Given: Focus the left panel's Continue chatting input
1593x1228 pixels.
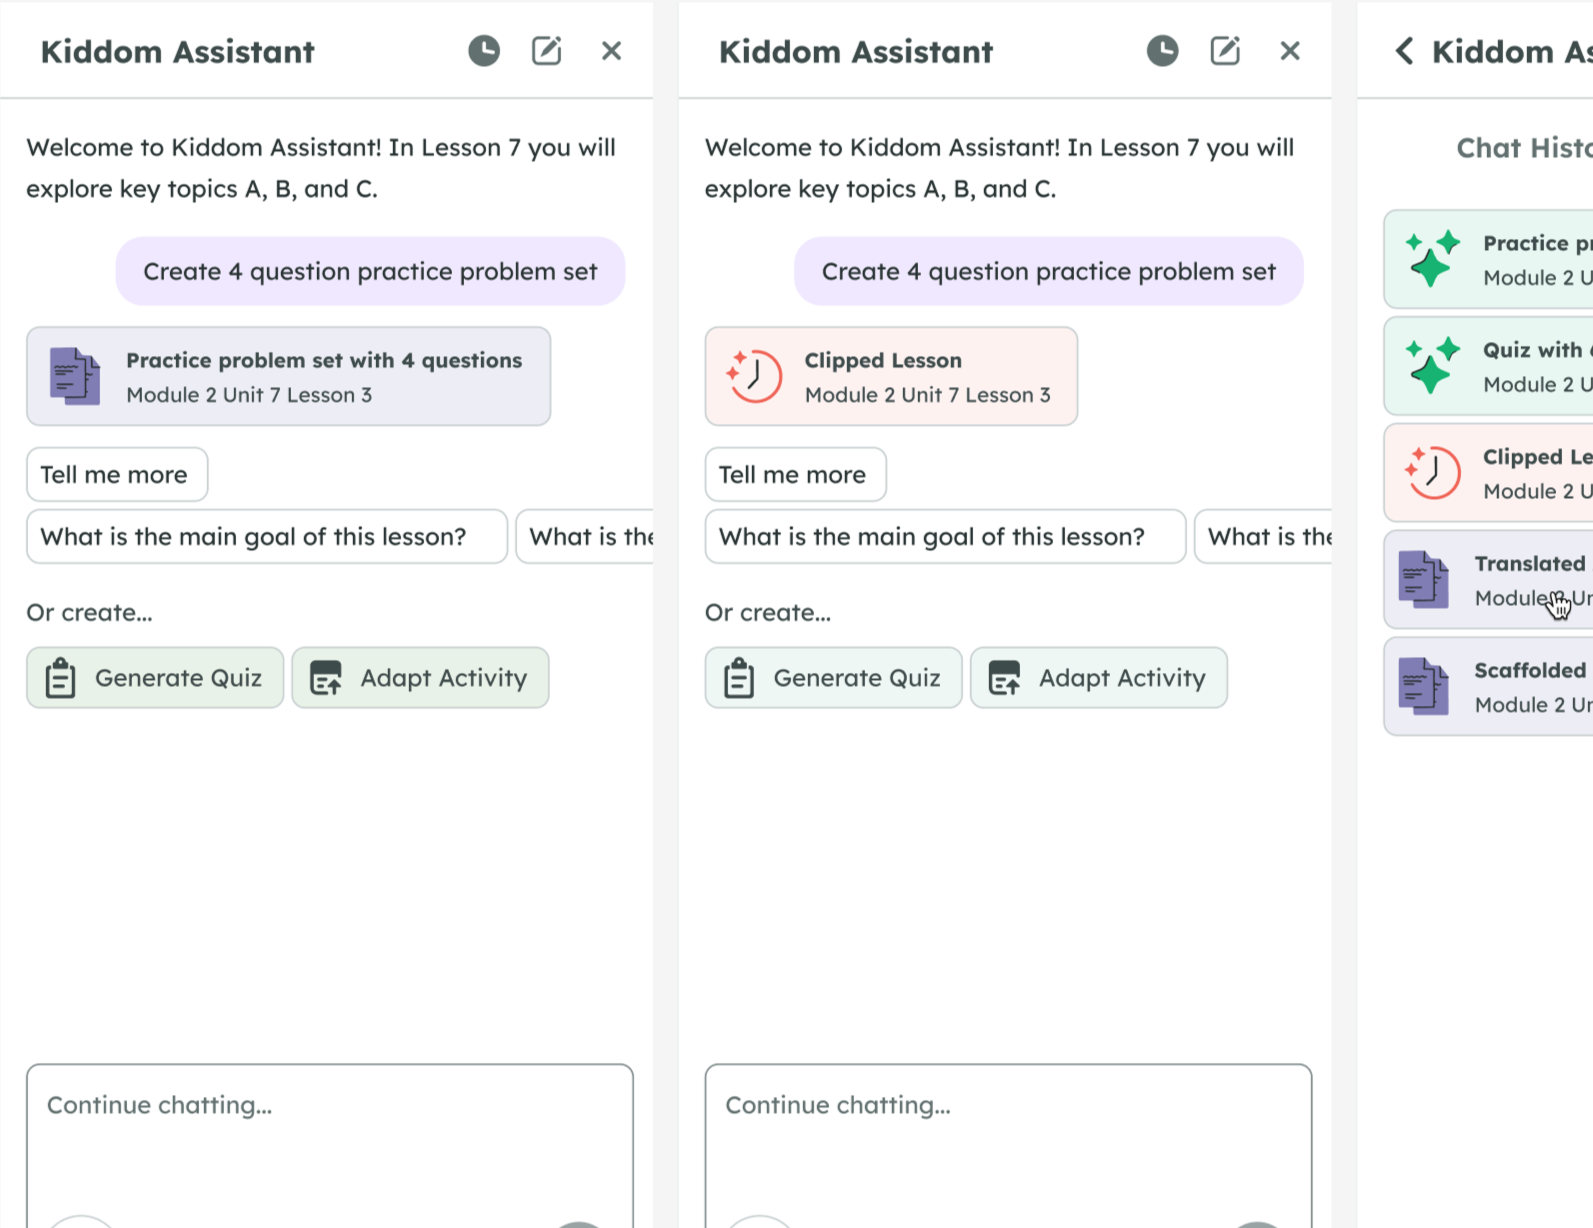Looking at the screenshot, I should click(x=330, y=1146).
